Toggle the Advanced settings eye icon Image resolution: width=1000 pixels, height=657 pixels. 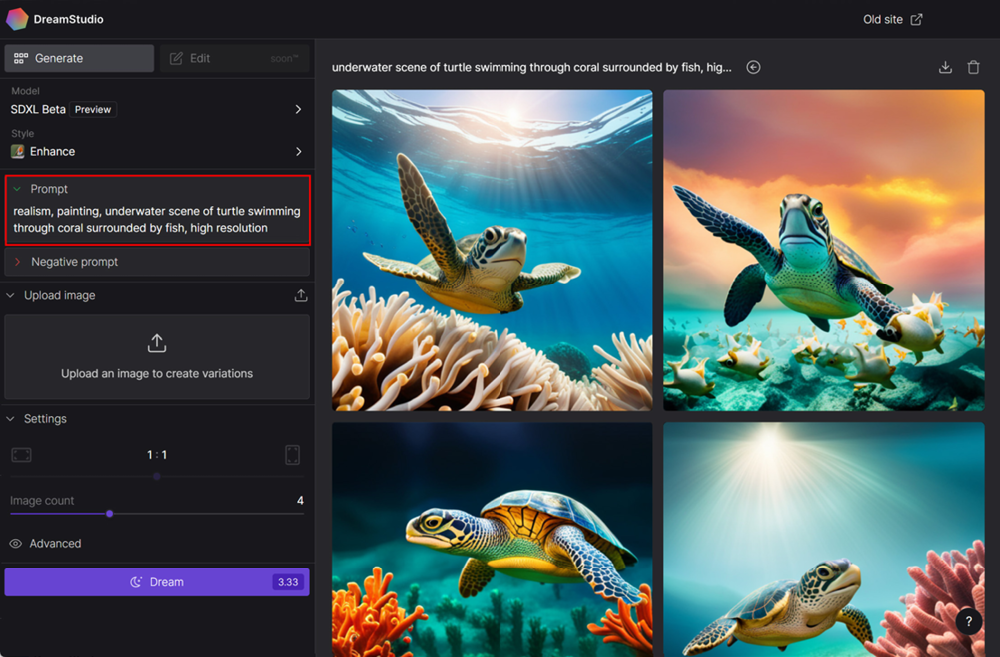coord(16,543)
